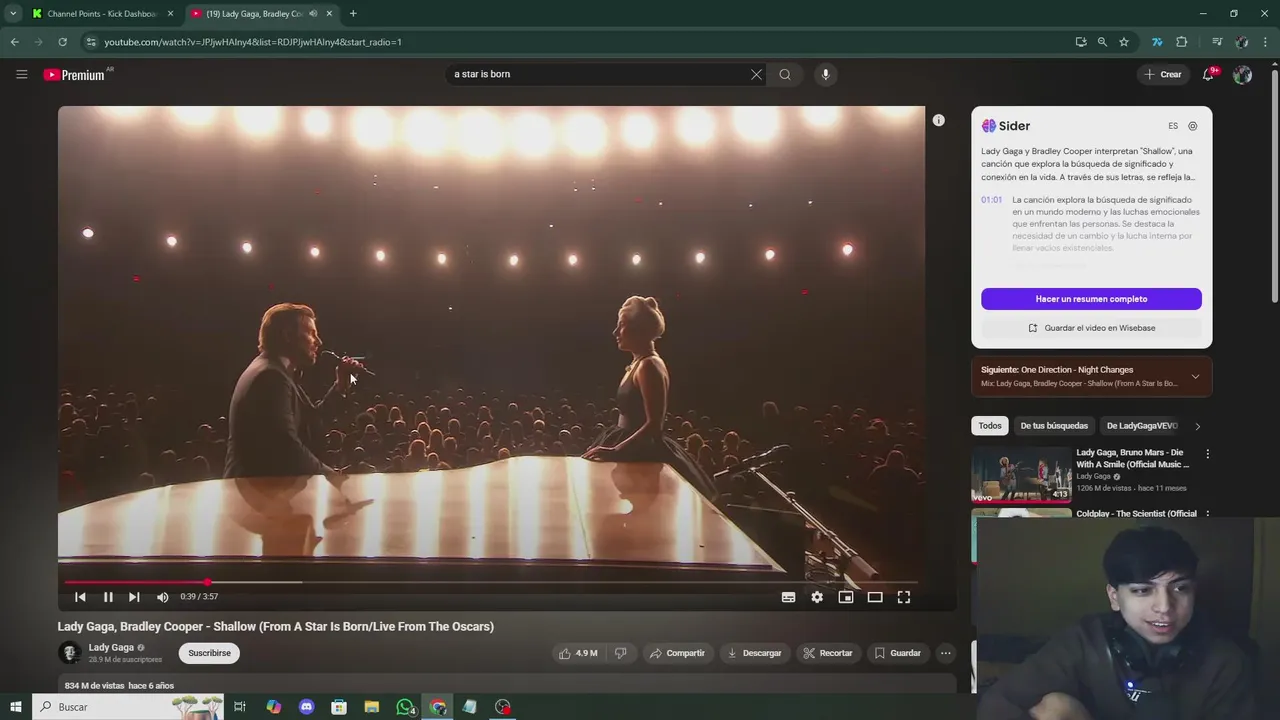
Task: Click the magnifier search button
Action: [785, 74]
